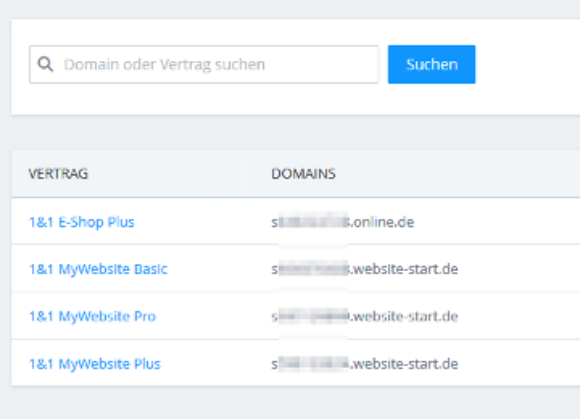Sort by the DOMAINS column header
The image size is (580, 419).
(x=303, y=173)
